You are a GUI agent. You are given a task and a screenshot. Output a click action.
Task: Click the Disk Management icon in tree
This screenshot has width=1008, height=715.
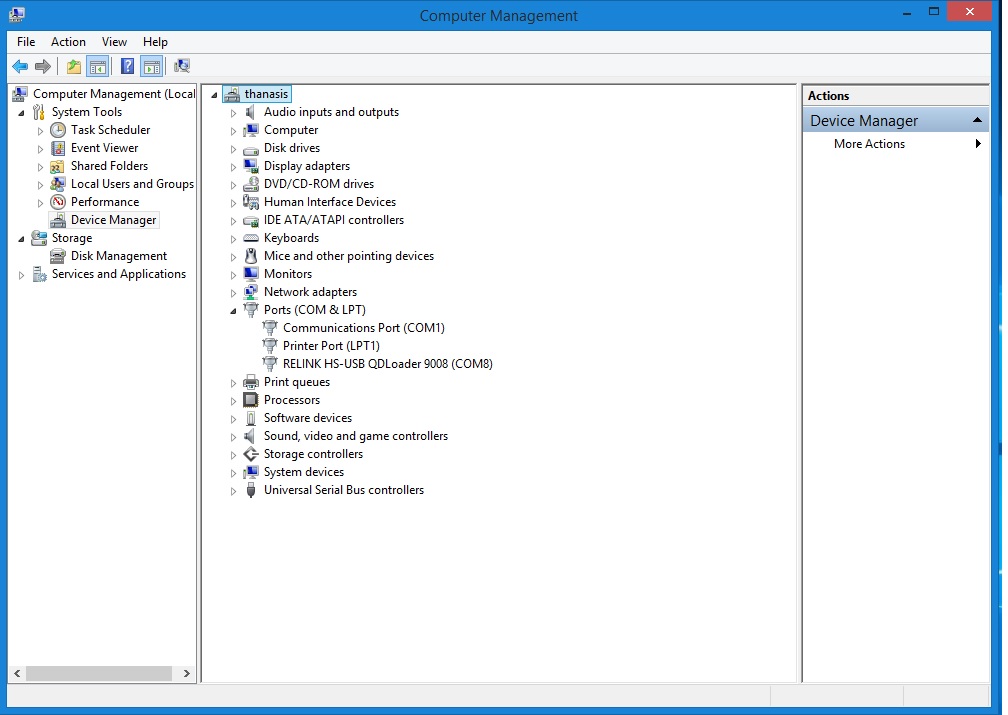pos(58,256)
